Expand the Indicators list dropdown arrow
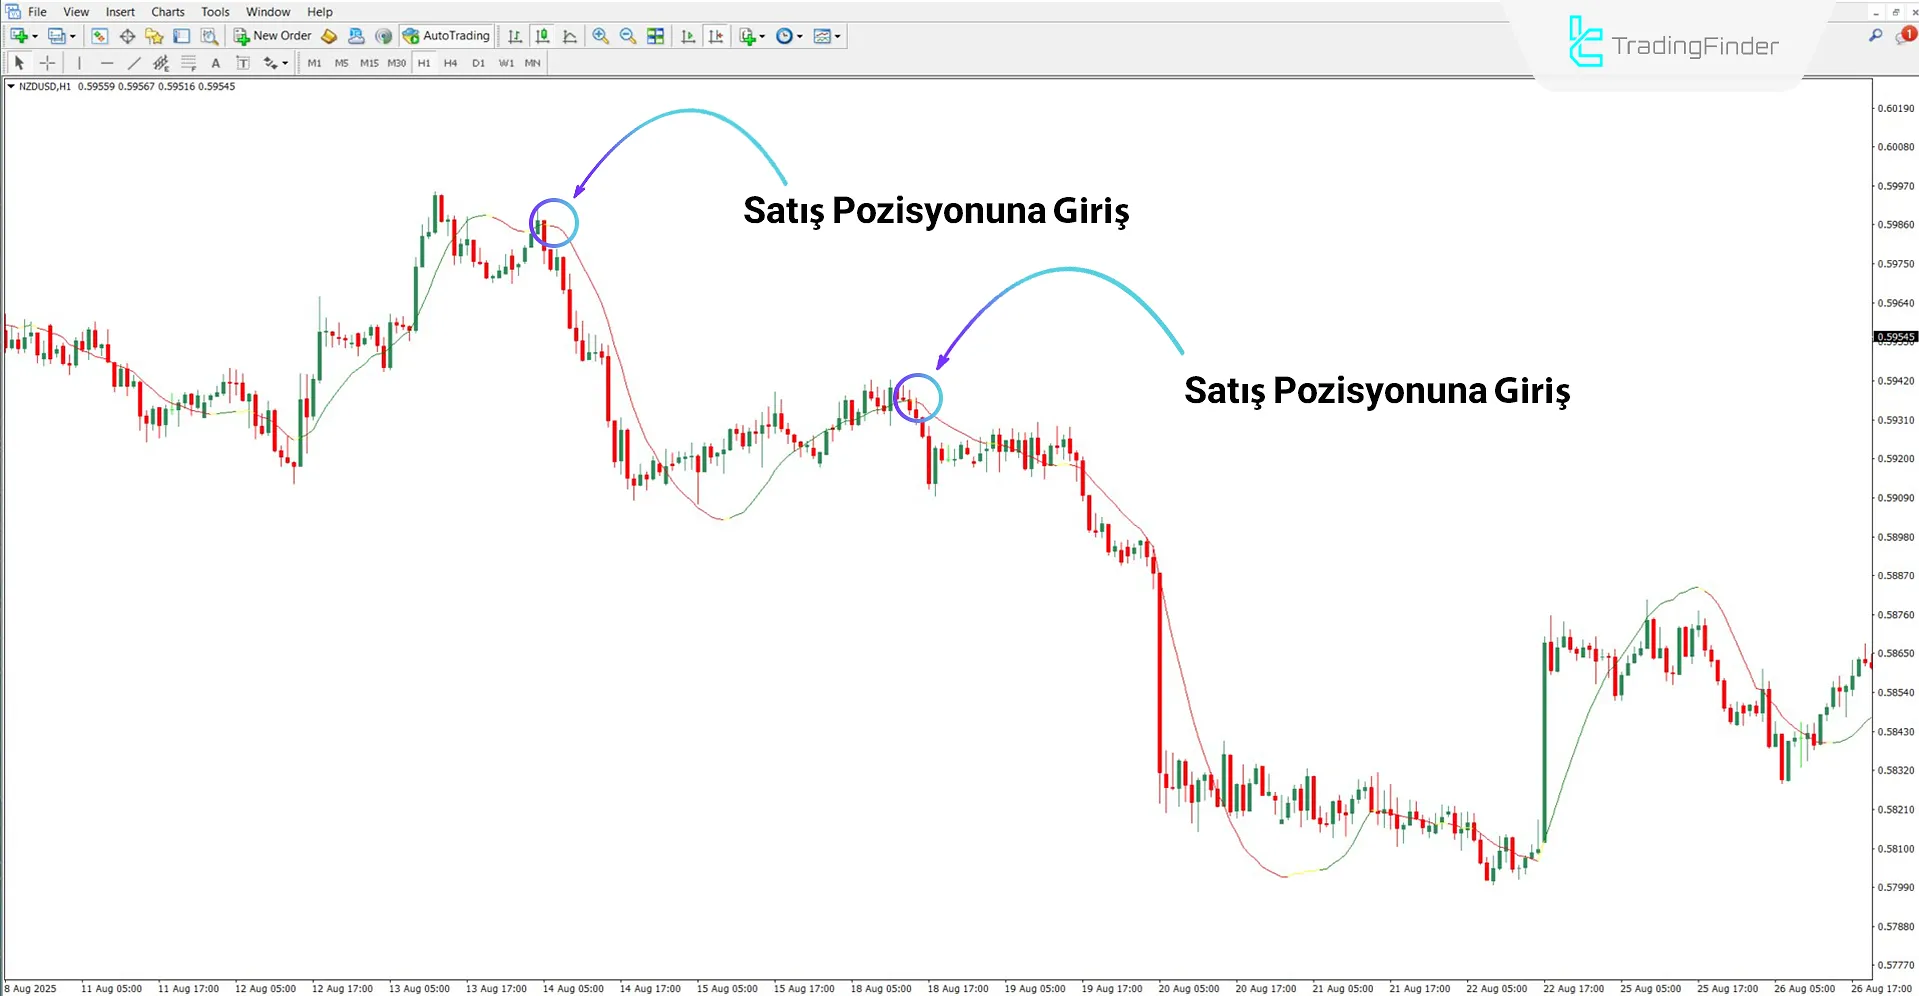The width and height of the screenshot is (1919, 996). pos(763,36)
